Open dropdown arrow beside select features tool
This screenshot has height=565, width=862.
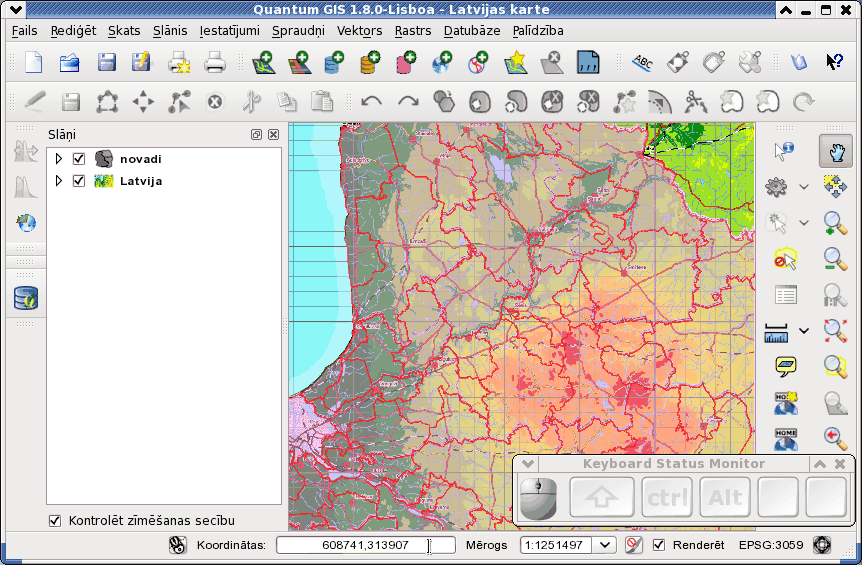point(804,223)
